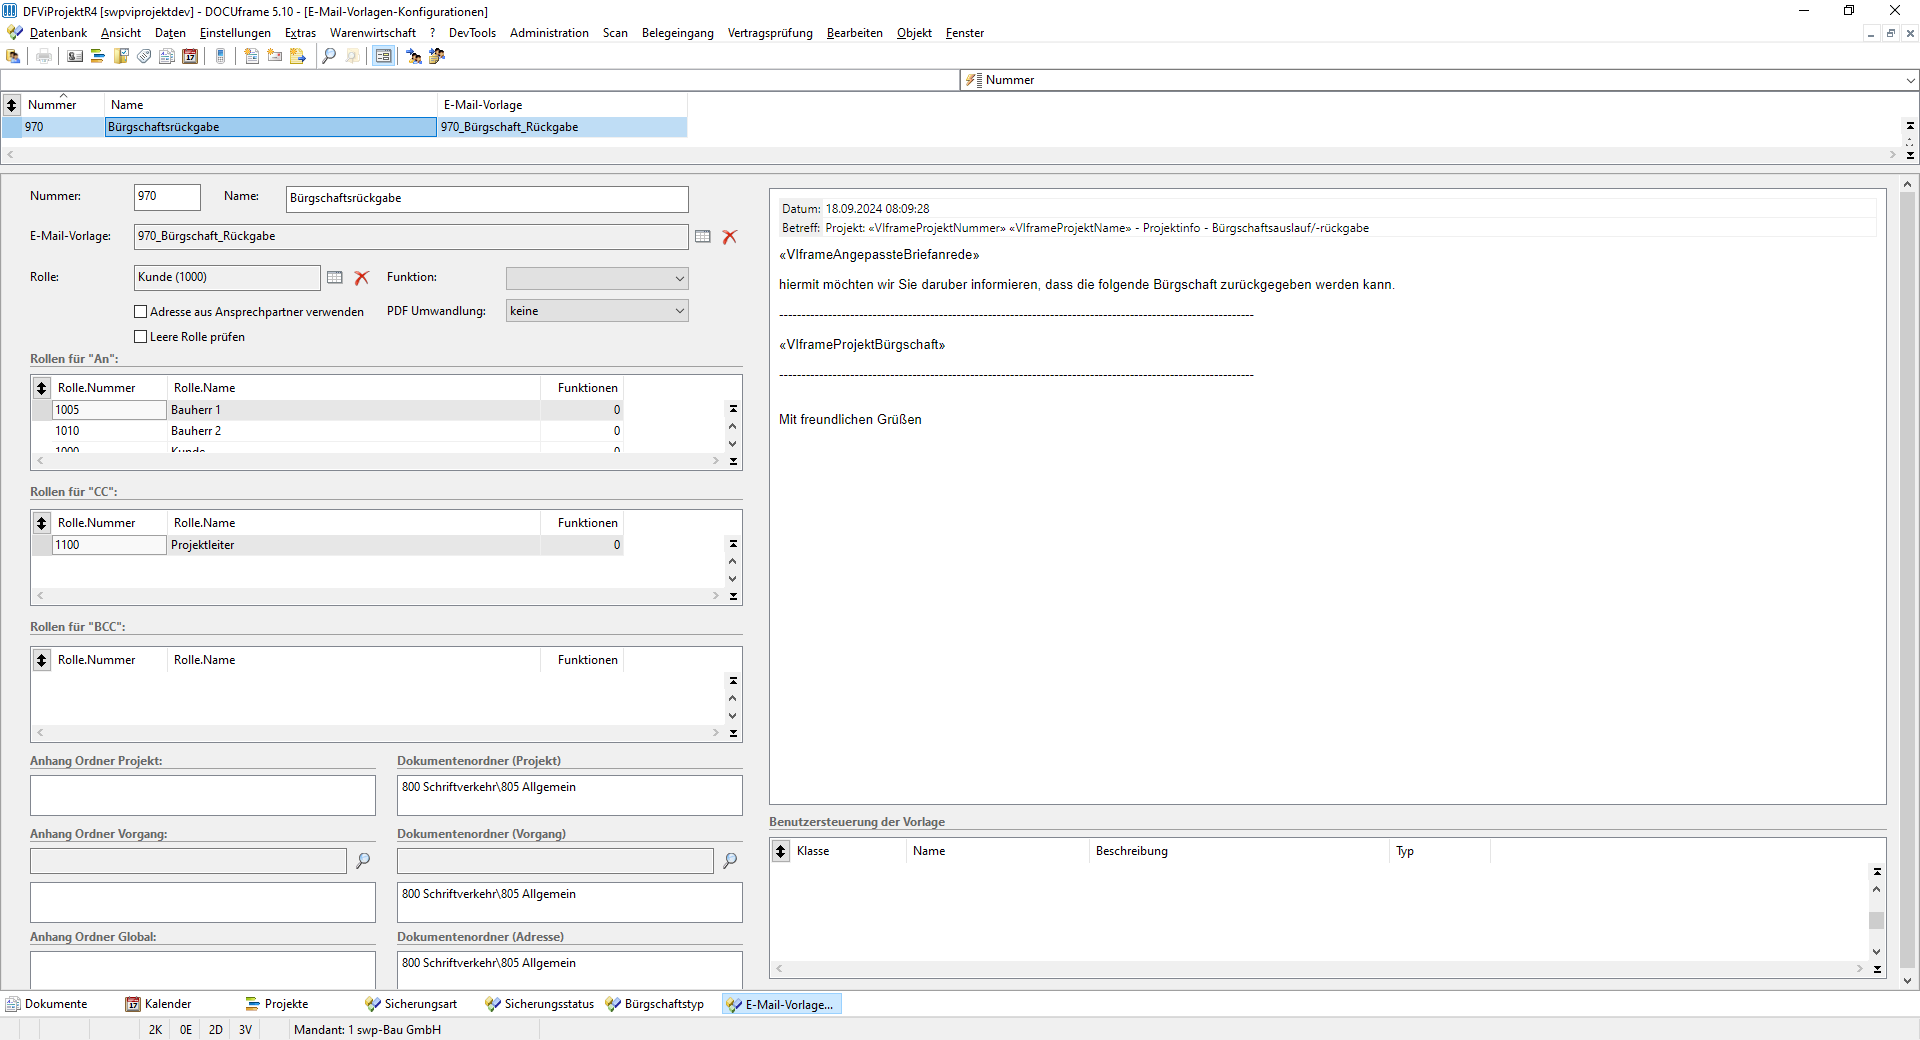Open Rolle selection list icon
Image resolution: width=1920 pixels, height=1040 pixels.
(x=335, y=278)
